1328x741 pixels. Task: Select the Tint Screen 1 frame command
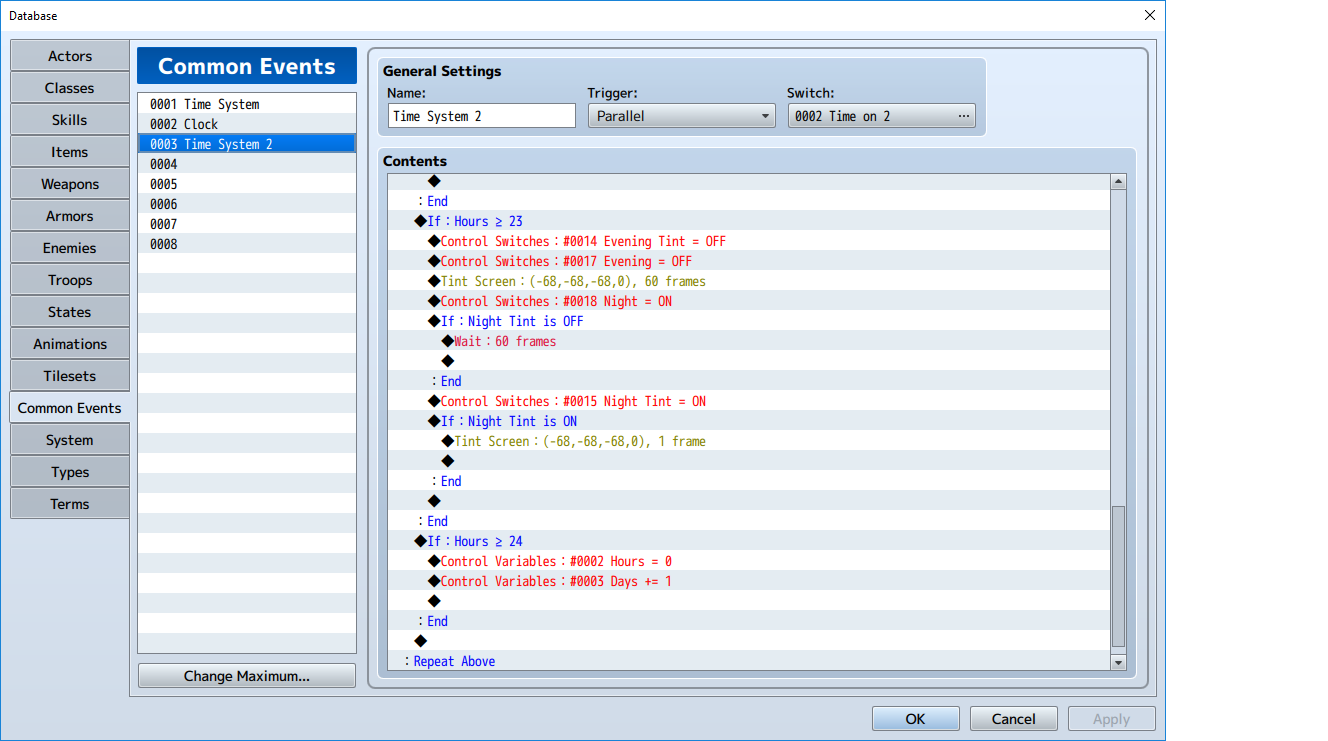[x=750, y=441]
